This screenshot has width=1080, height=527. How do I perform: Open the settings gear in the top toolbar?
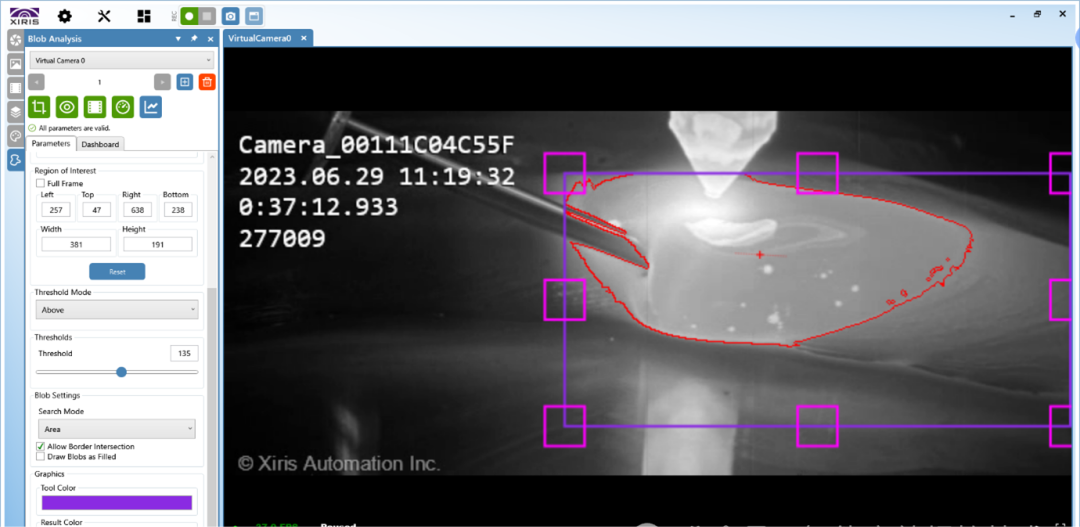tap(65, 16)
